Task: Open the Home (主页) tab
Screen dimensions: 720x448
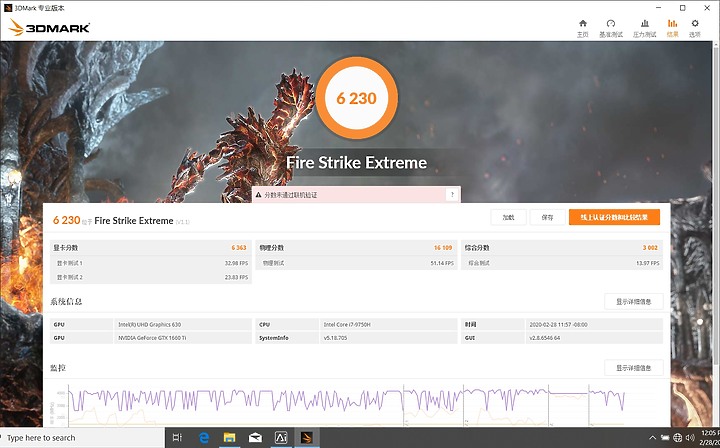Action: [583, 28]
